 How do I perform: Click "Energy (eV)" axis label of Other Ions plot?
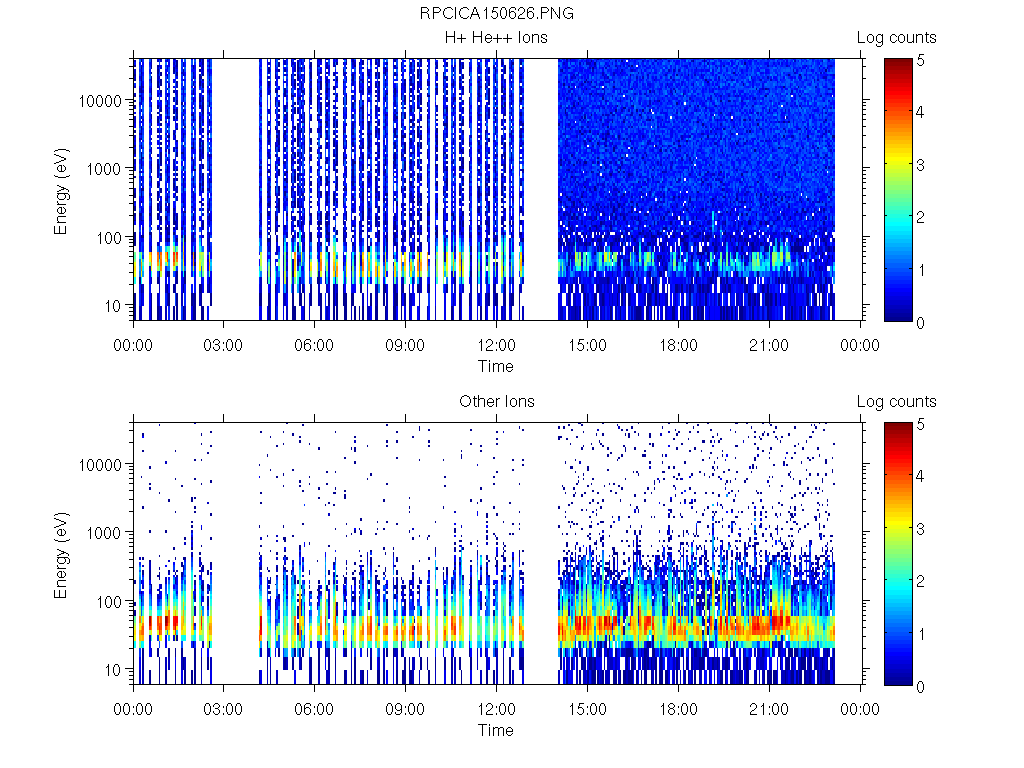pyautogui.click(x=61, y=555)
